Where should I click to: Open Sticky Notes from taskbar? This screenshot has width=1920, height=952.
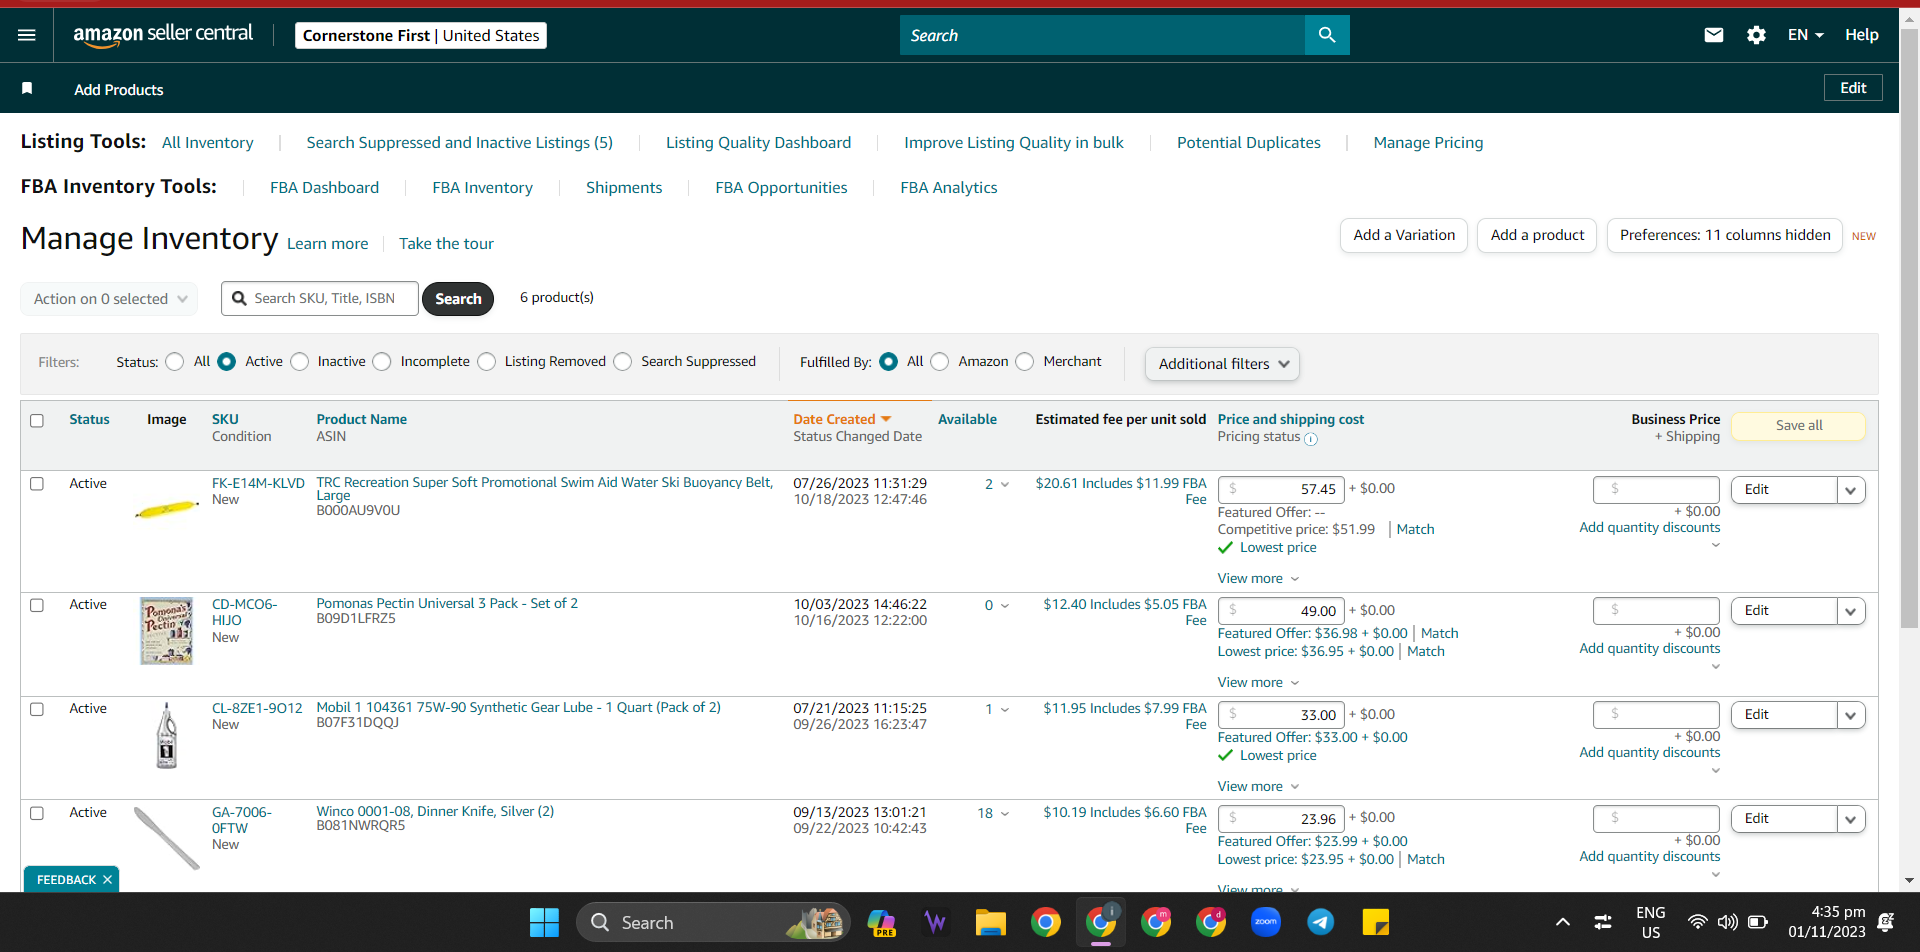point(1376,922)
